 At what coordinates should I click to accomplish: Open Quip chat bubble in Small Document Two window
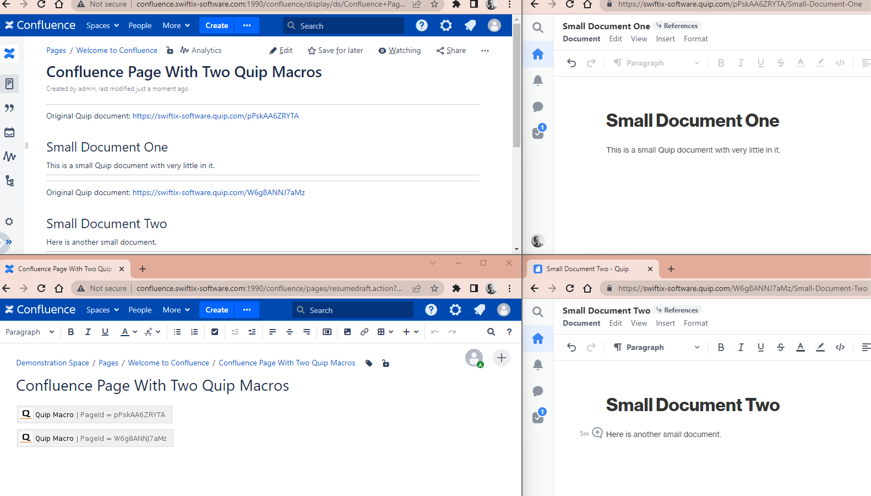tap(538, 391)
